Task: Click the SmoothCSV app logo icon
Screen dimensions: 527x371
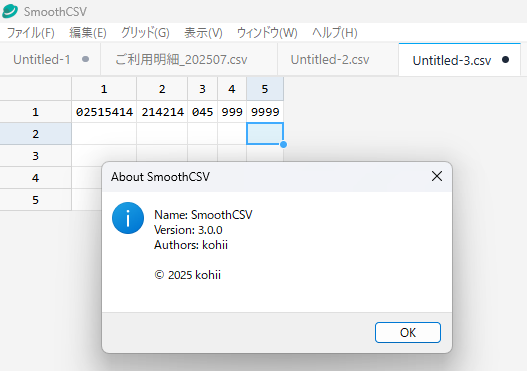Action: (10, 11)
